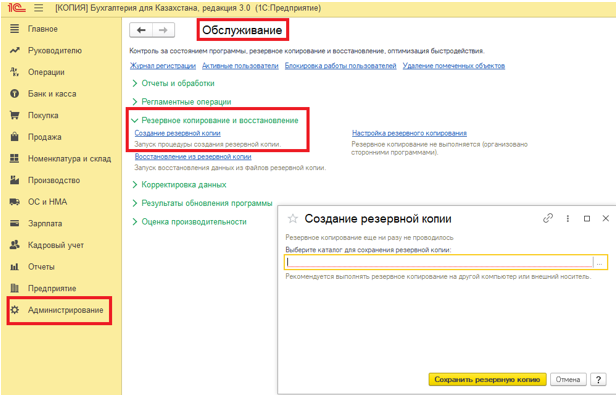Go back with the left arrow button
This screenshot has height=396, width=616.
(141, 30)
